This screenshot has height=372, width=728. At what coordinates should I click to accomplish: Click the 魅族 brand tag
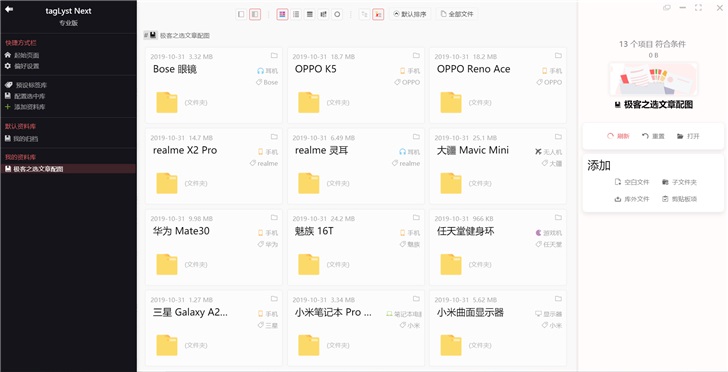pyautogui.click(x=410, y=244)
